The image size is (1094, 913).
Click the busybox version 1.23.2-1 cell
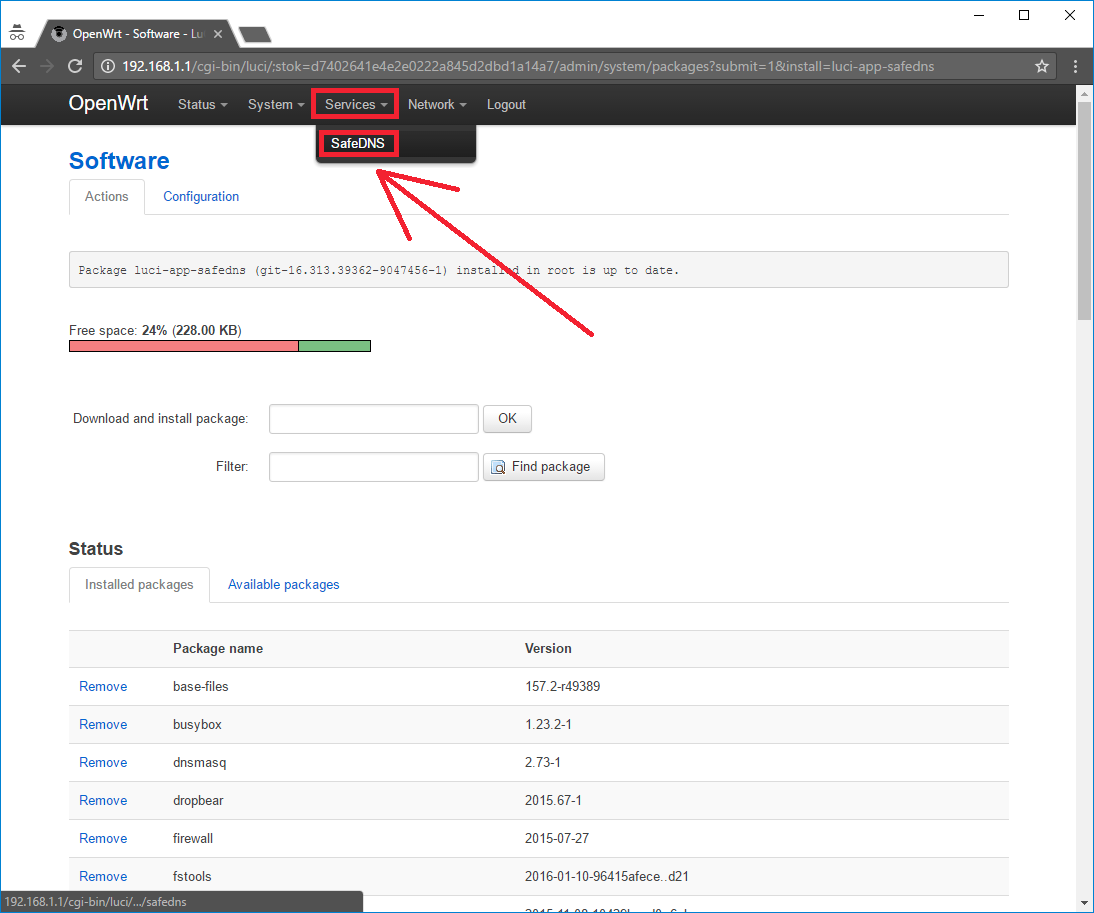click(x=548, y=725)
